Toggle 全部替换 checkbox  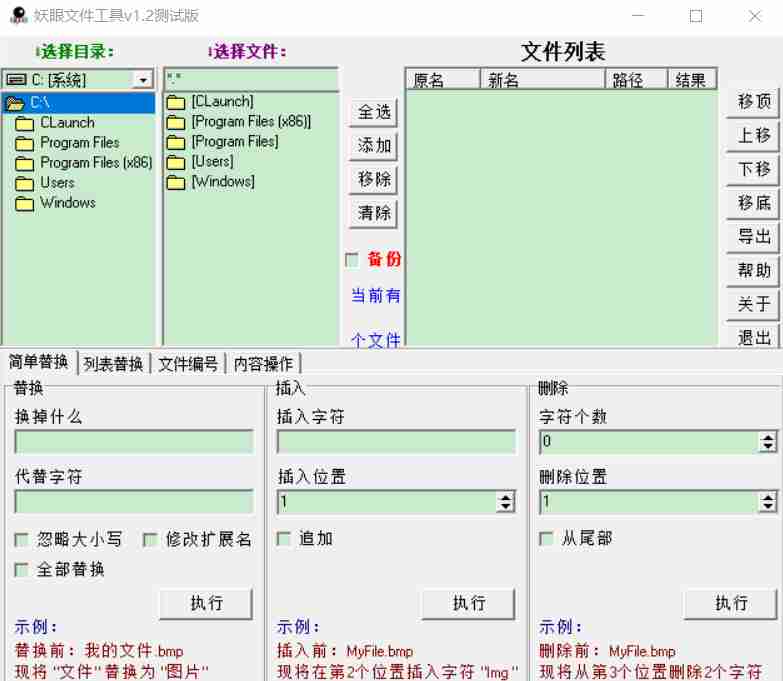tap(21, 570)
